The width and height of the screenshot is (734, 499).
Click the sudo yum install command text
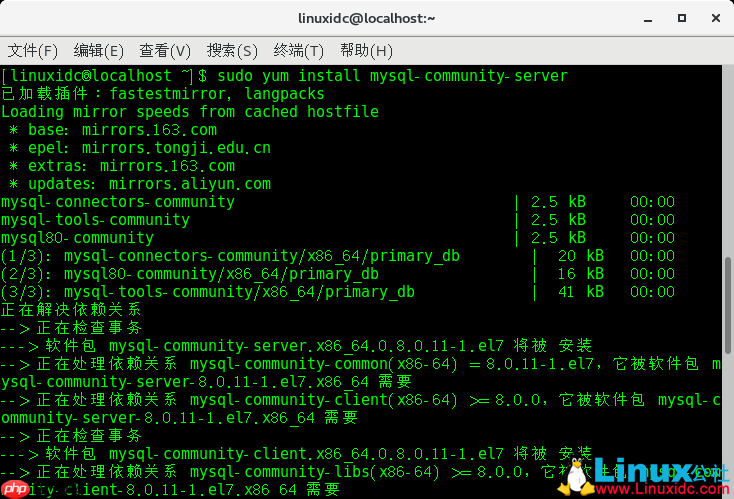tap(392, 76)
